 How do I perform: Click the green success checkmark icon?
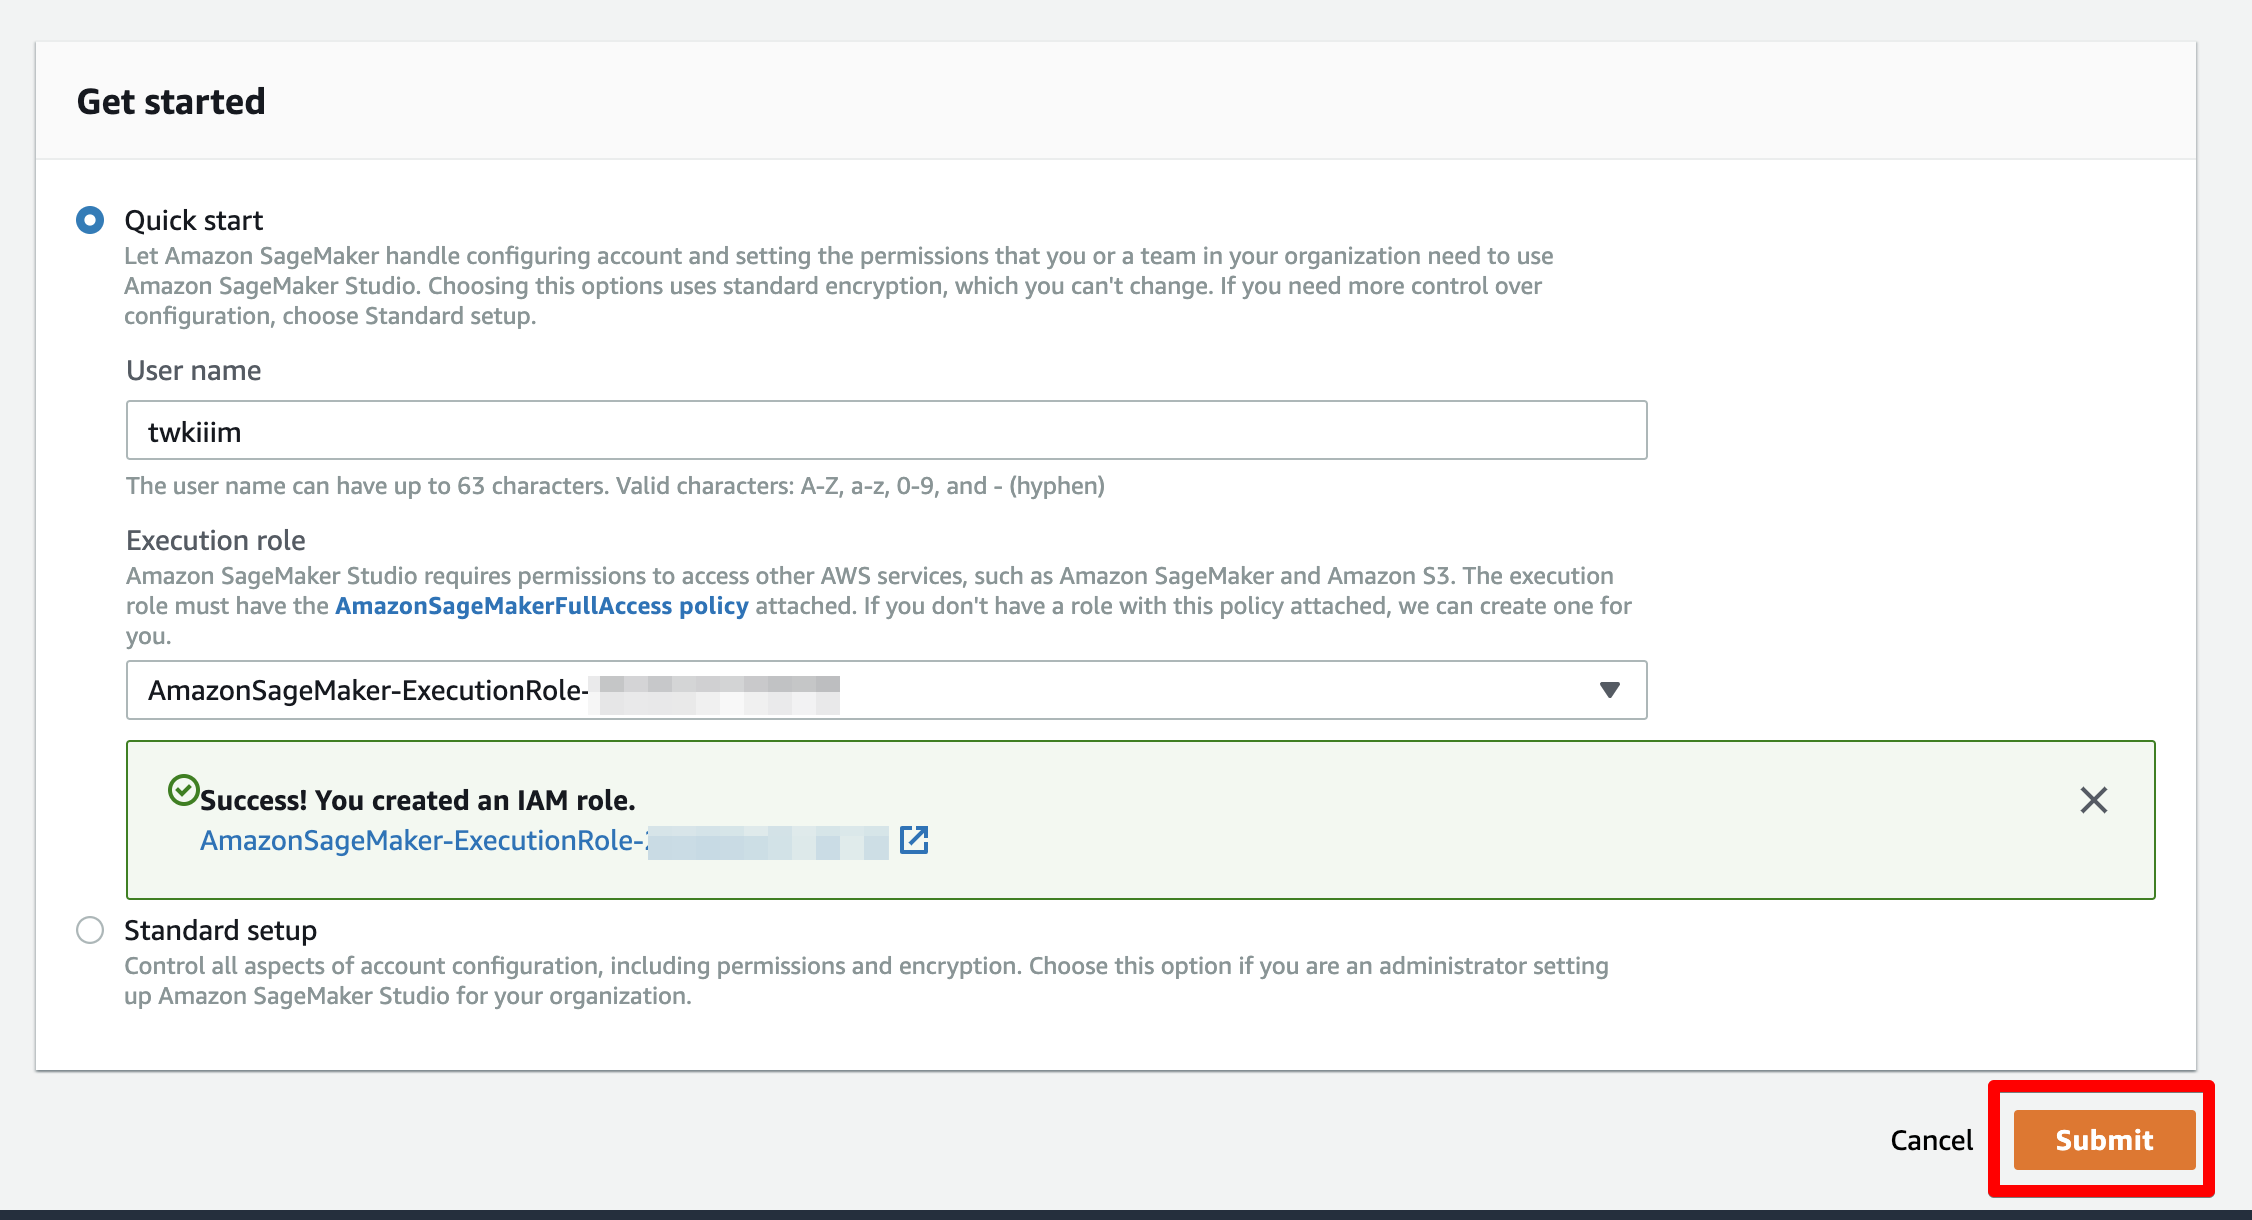point(183,790)
